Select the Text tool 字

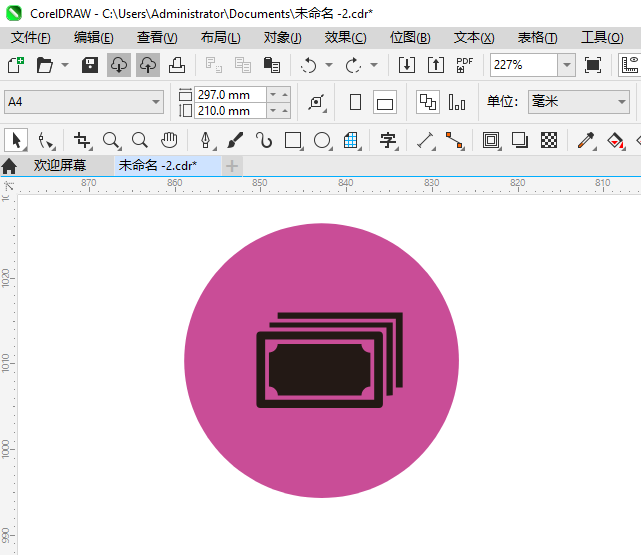coord(388,141)
